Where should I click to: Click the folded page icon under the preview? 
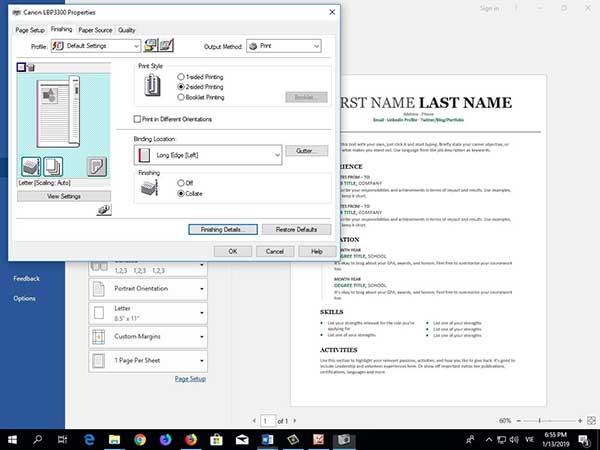click(96, 166)
